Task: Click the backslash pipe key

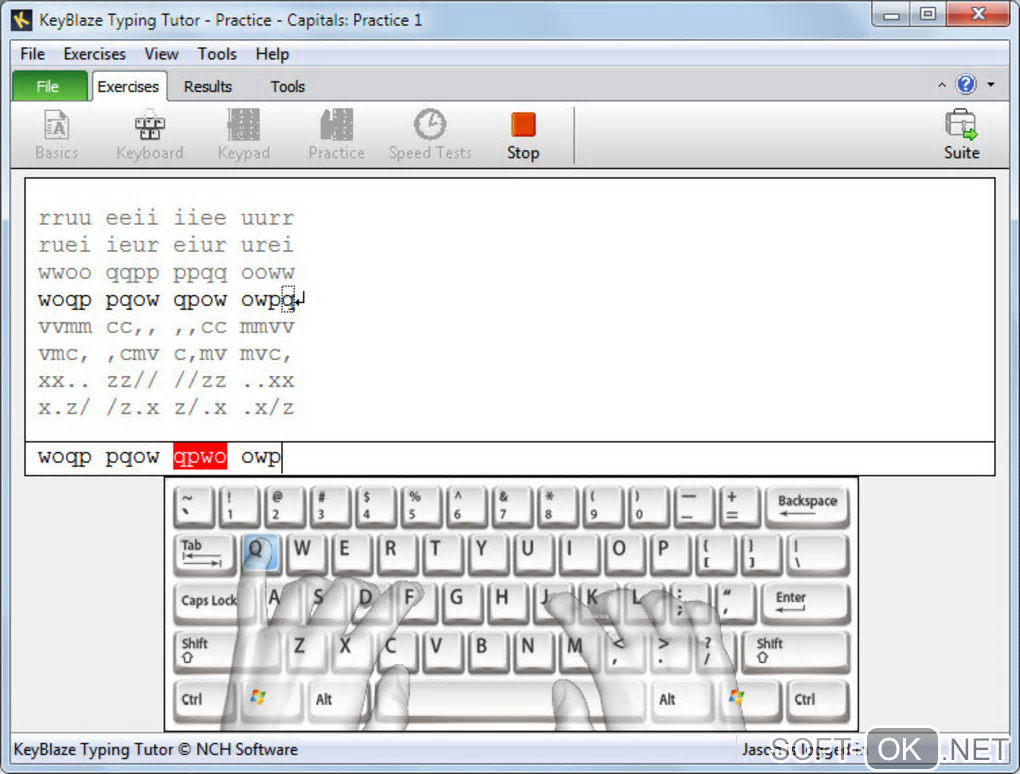Action: click(818, 554)
